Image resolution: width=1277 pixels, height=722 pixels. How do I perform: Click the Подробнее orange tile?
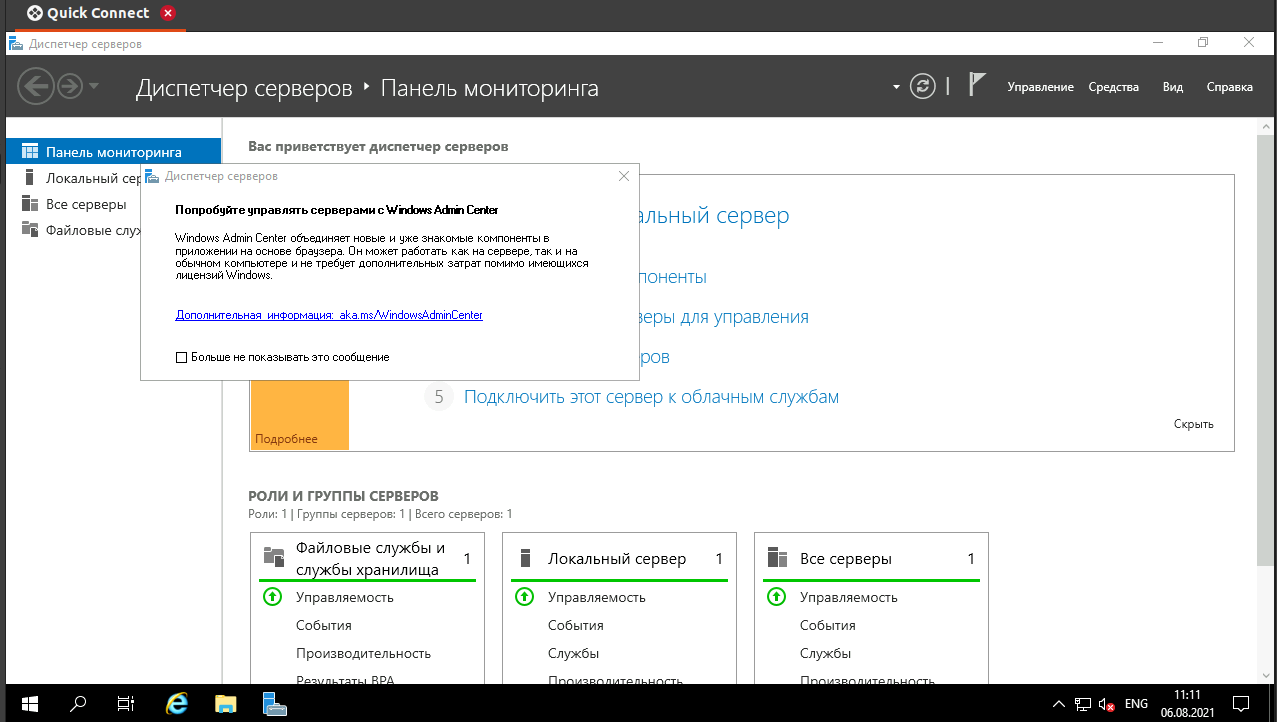(299, 415)
